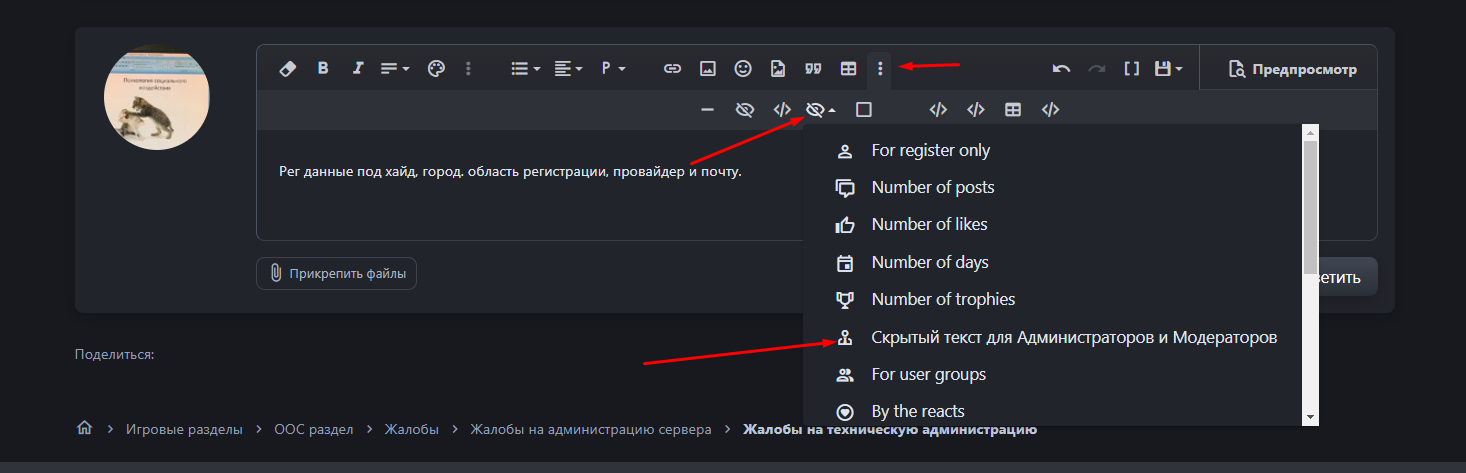
Task: Click the 'Предпросмотр' preview button
Action: click(1292, 69)
